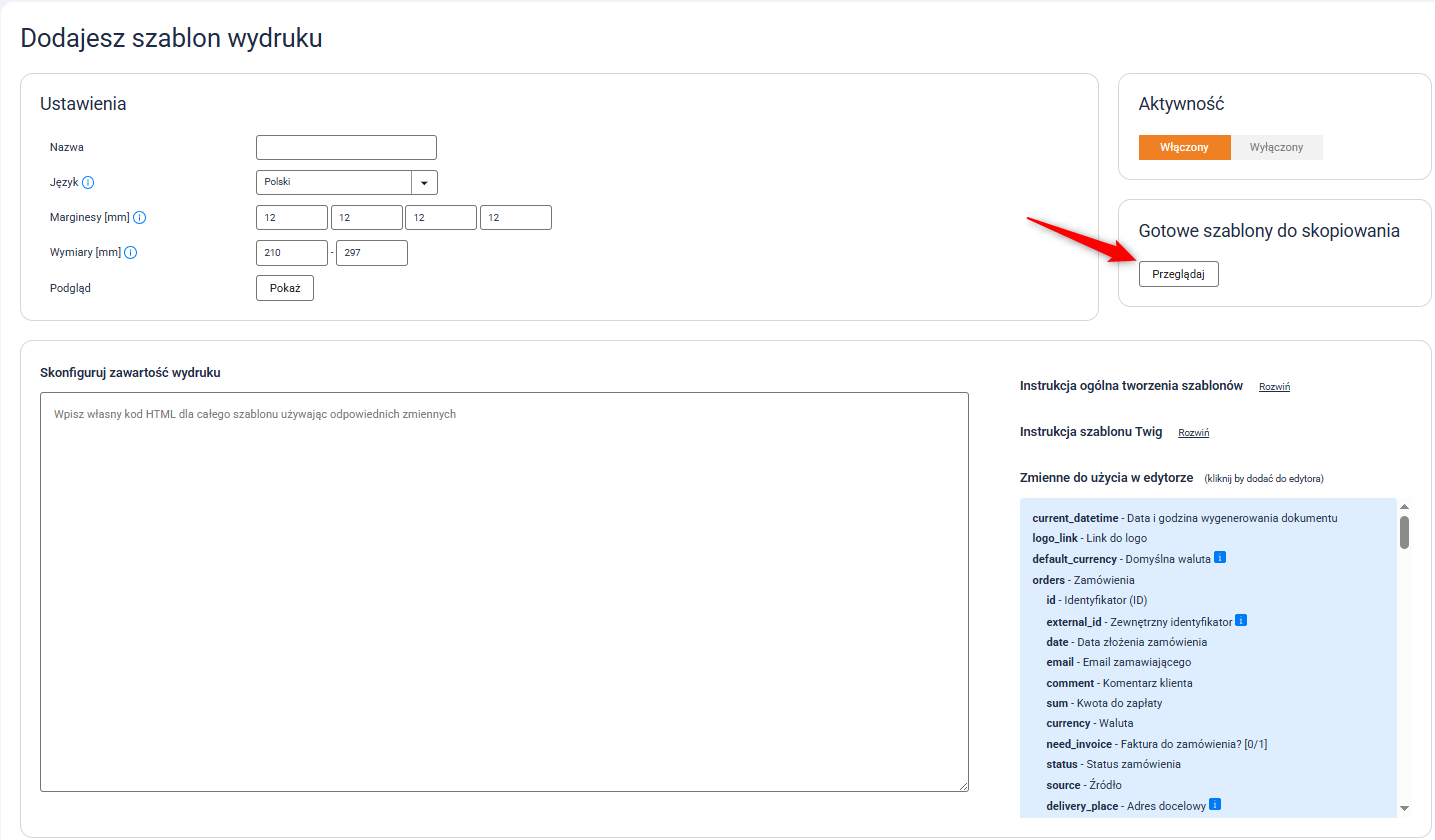Click the info badge after default_currency

(1220, 558)
